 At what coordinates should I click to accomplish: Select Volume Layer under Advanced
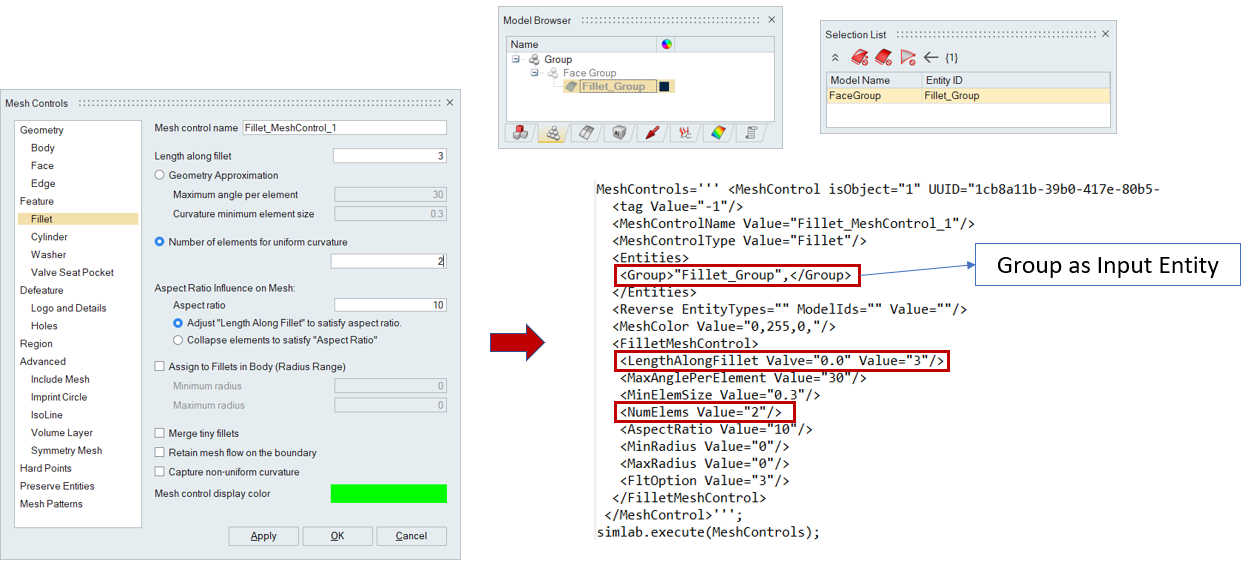(62, 433)
